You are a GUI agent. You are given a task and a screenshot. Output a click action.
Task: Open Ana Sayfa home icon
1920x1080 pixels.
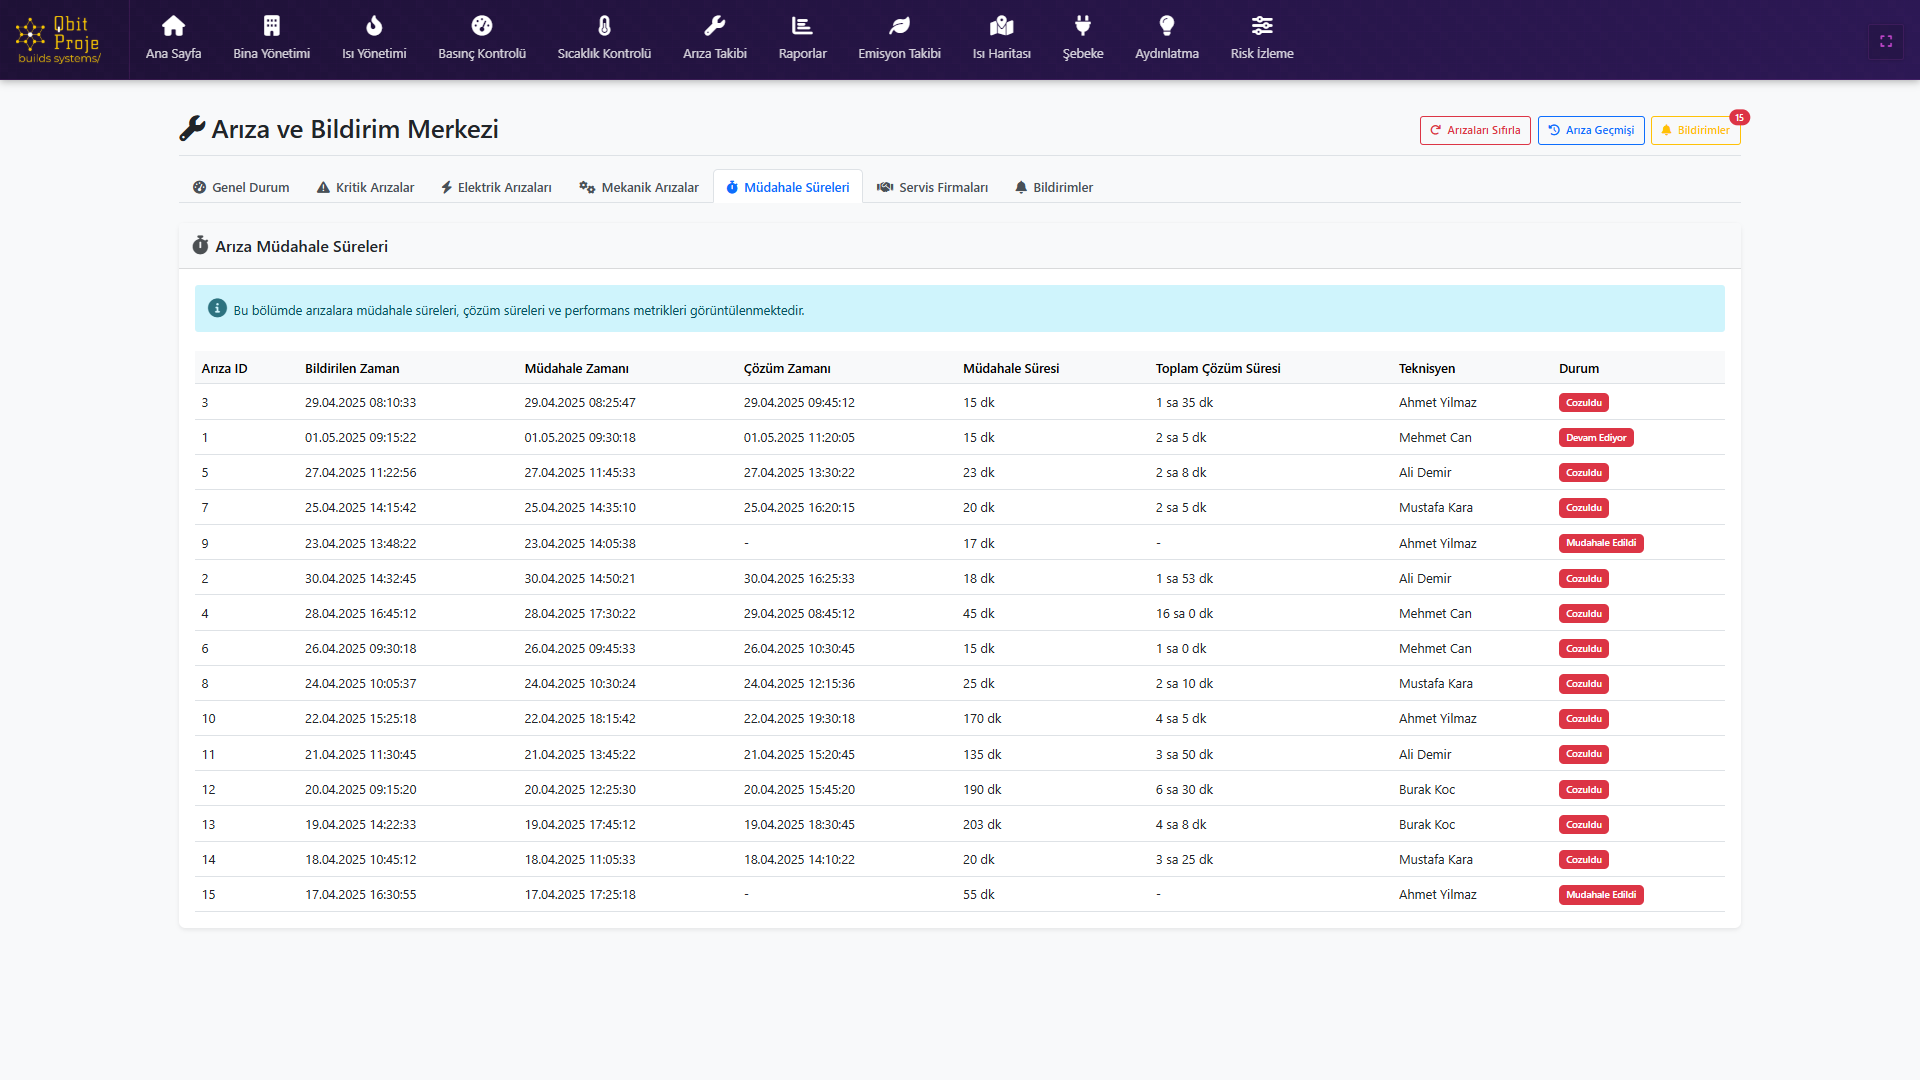tap(173, 26)
